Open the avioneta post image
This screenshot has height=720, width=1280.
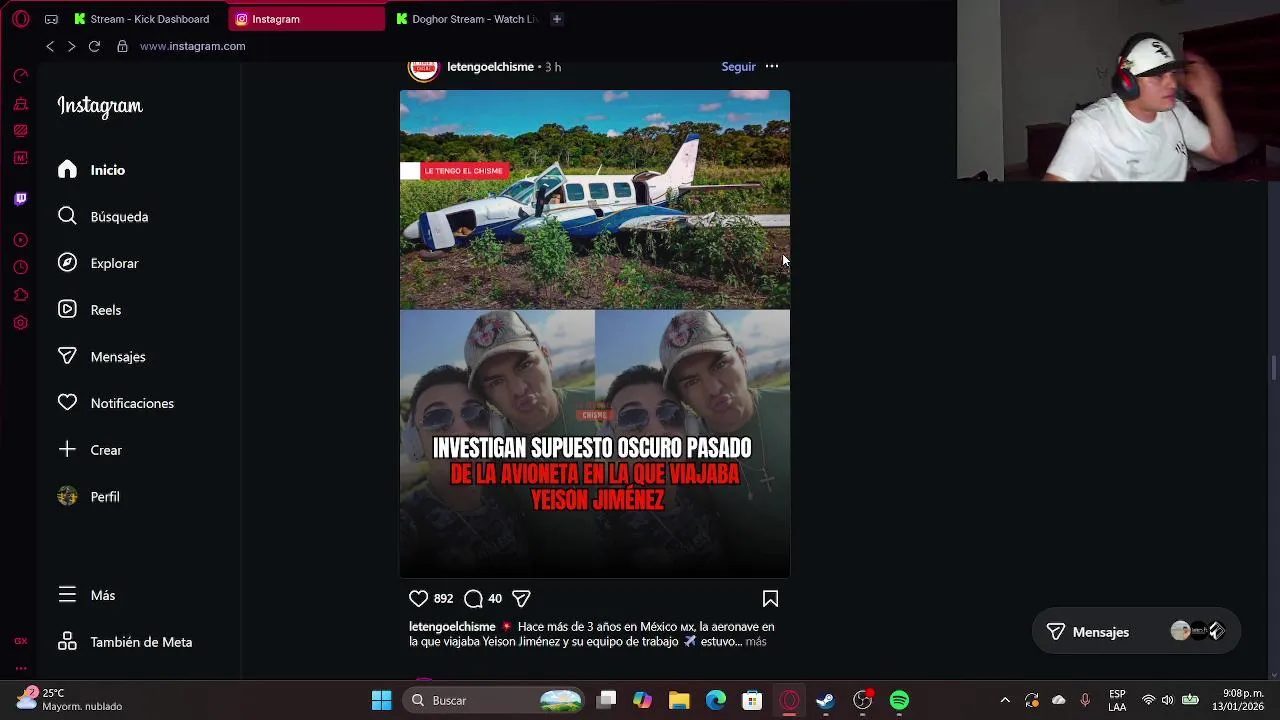pos(595,334)
